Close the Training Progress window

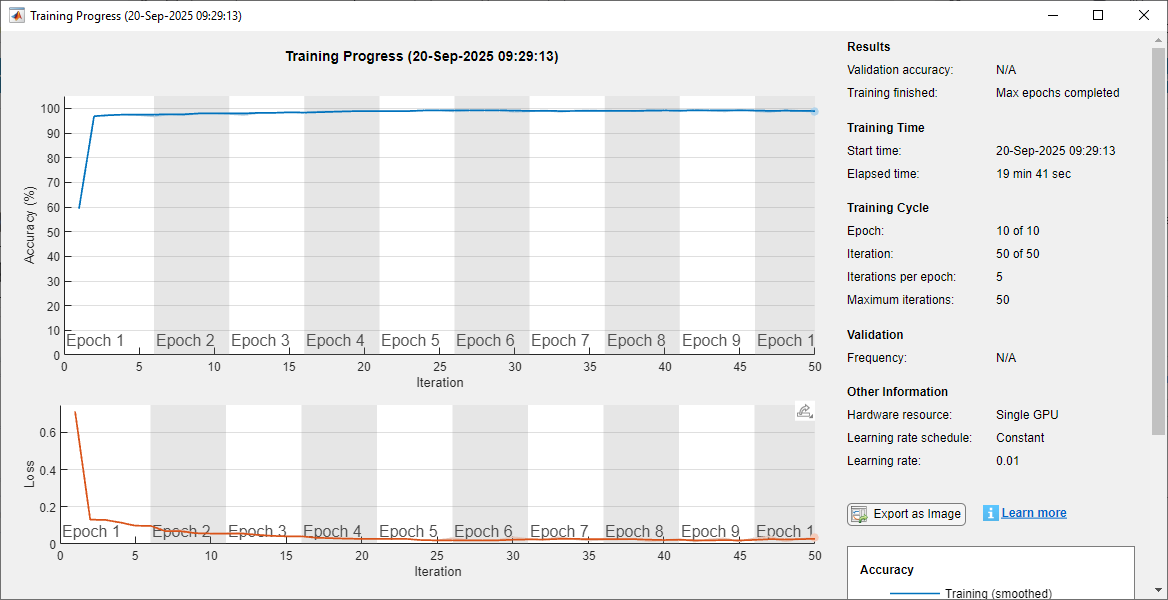1144,16
